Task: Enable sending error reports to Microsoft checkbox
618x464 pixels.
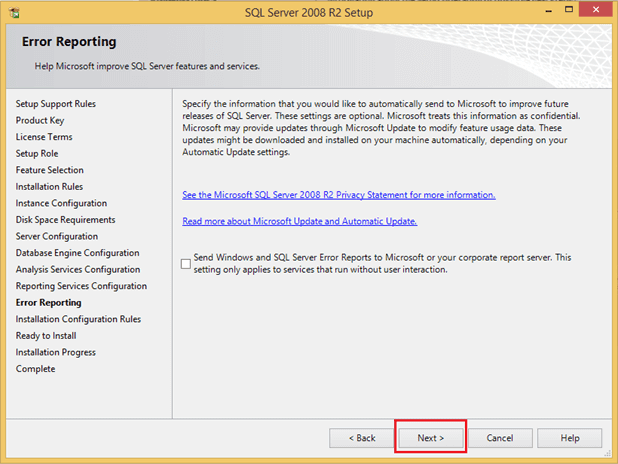Action: pos(186,264)
